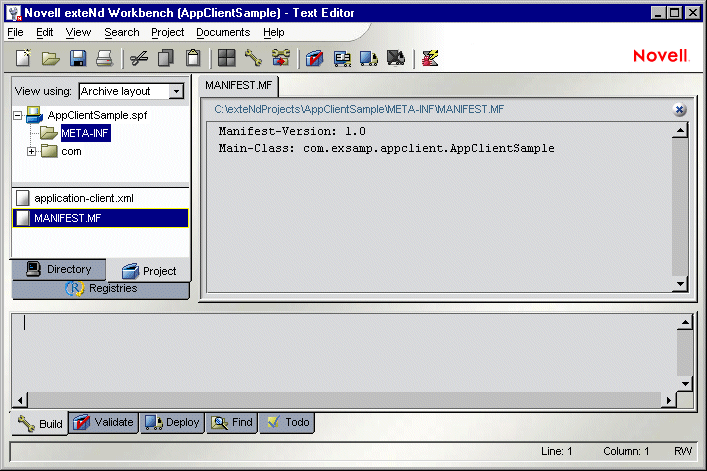Switch to the Project tab
The width and height of the screenshot is (707, 471).
(x=149, y=271)
